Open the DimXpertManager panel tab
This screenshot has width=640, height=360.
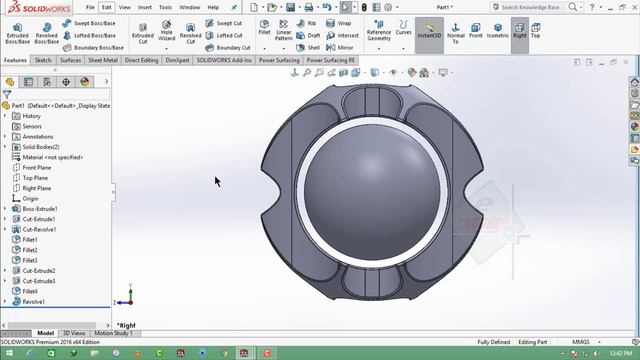(x=66, y=82)
